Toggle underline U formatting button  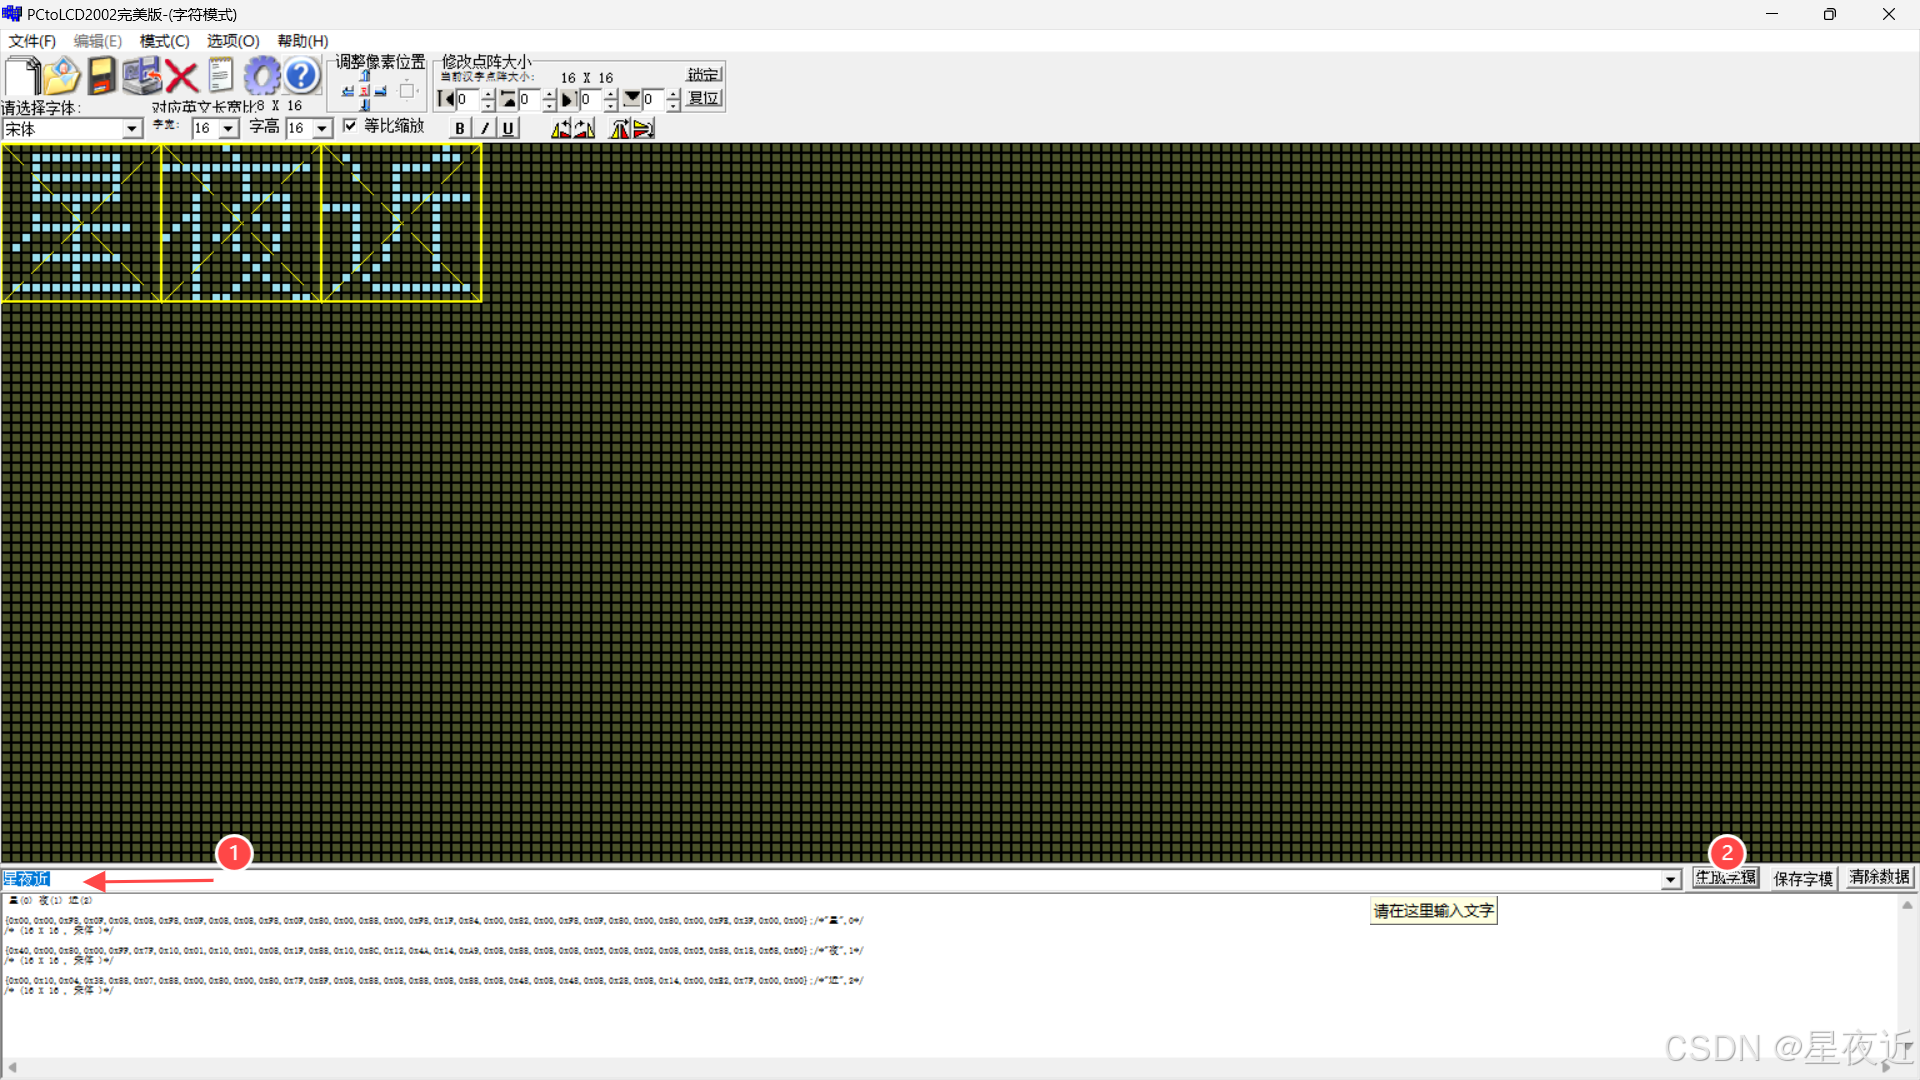[508, 128]
